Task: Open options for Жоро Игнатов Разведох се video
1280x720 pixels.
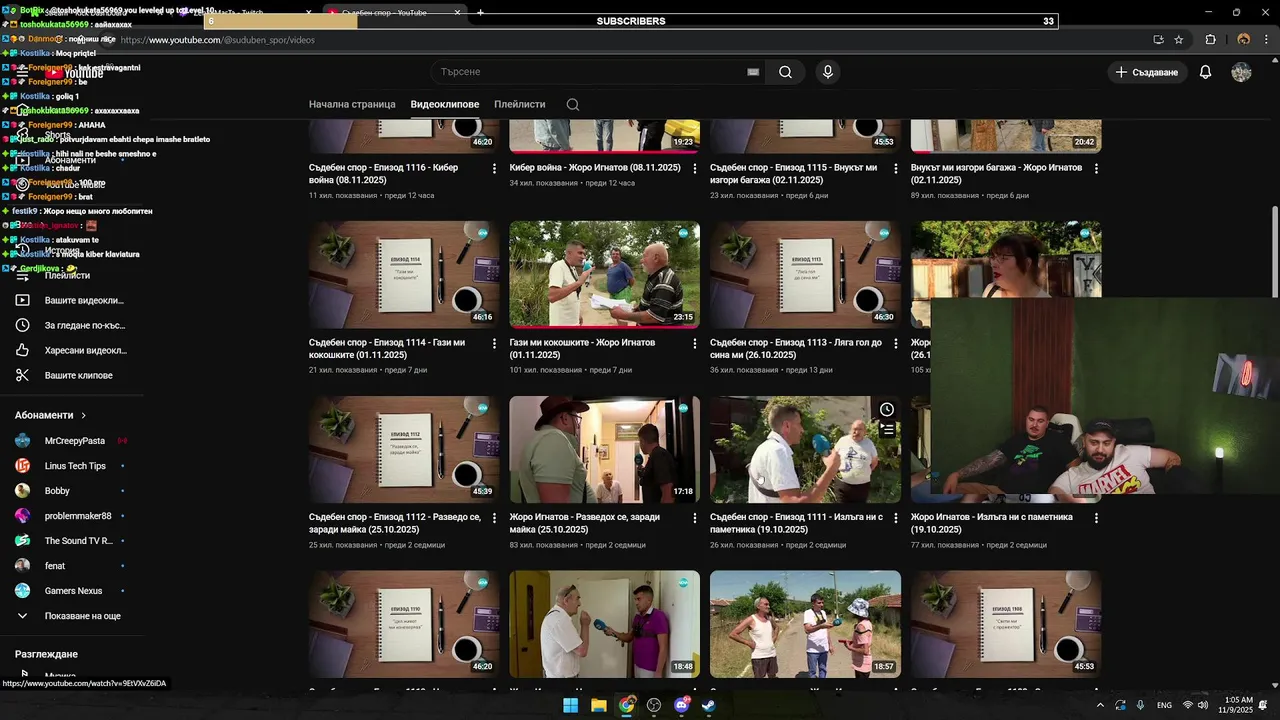Action: coord(695,519)
